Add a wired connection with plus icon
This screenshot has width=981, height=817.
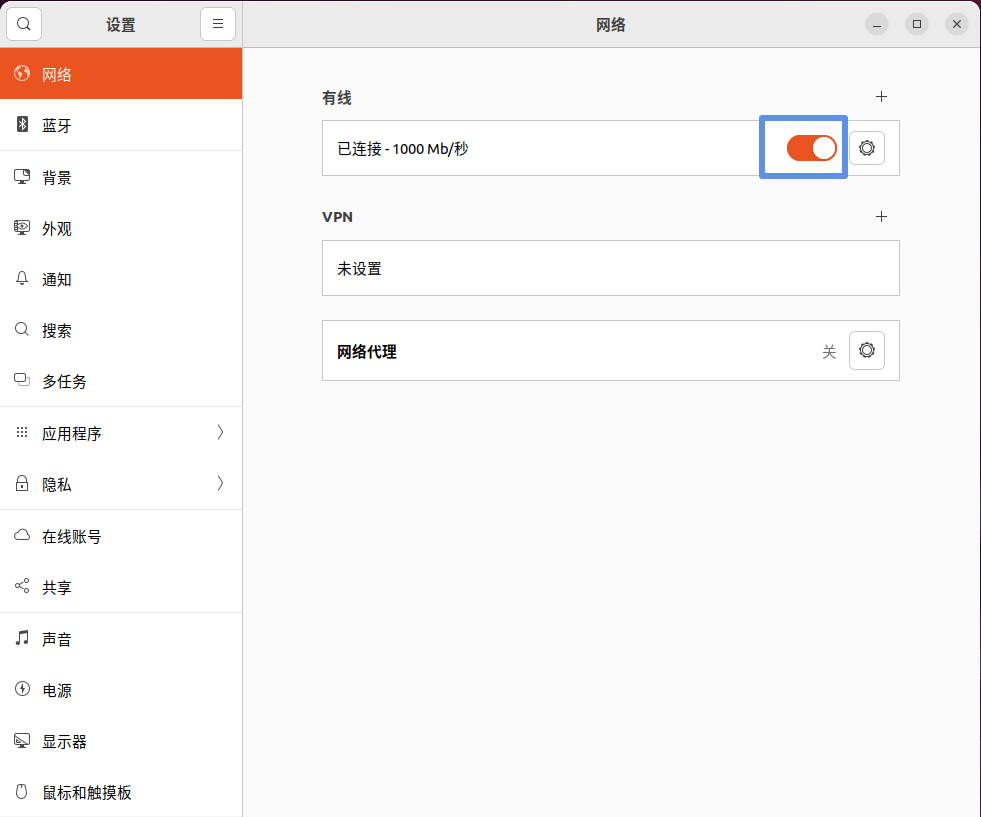tap(881, 97)
